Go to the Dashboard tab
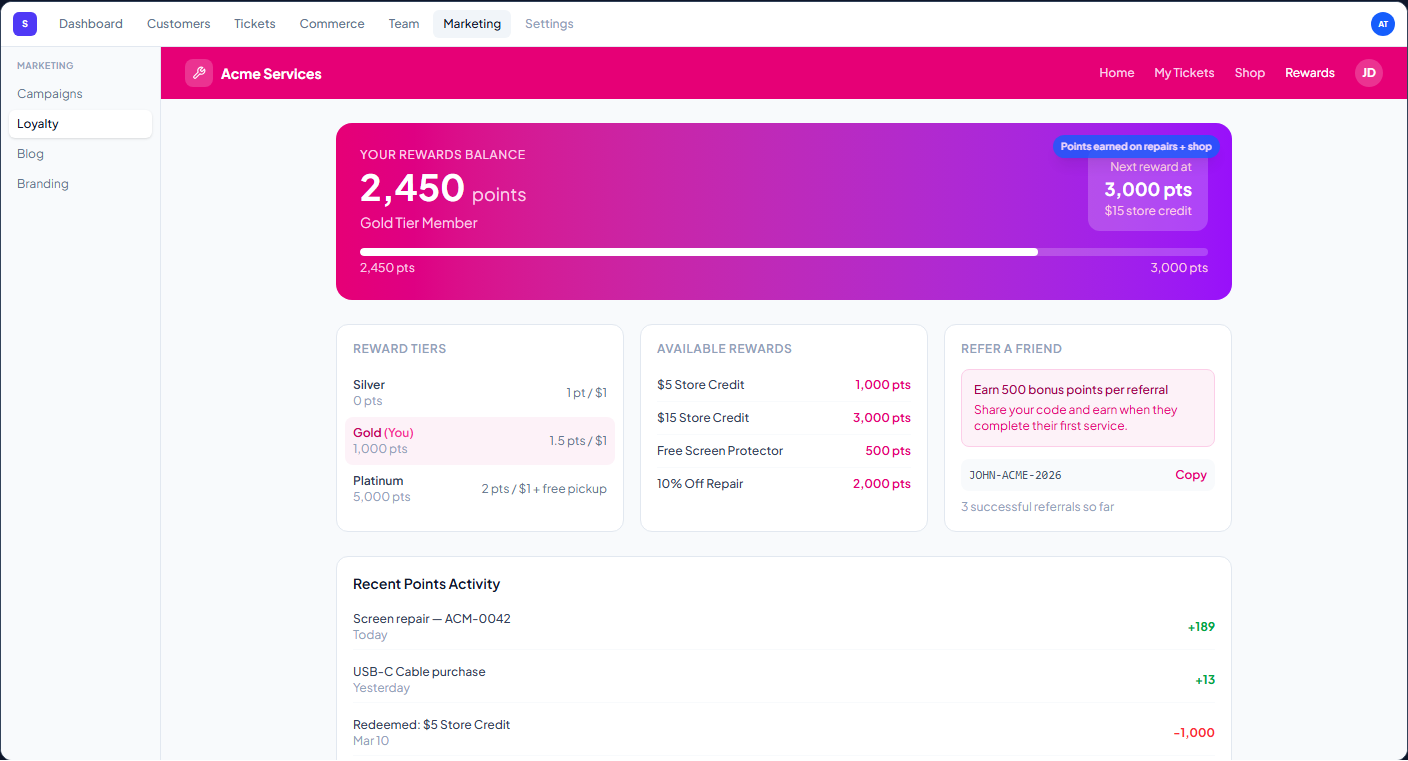Viewport: 1408px width, 761px height. pos(91,24)
